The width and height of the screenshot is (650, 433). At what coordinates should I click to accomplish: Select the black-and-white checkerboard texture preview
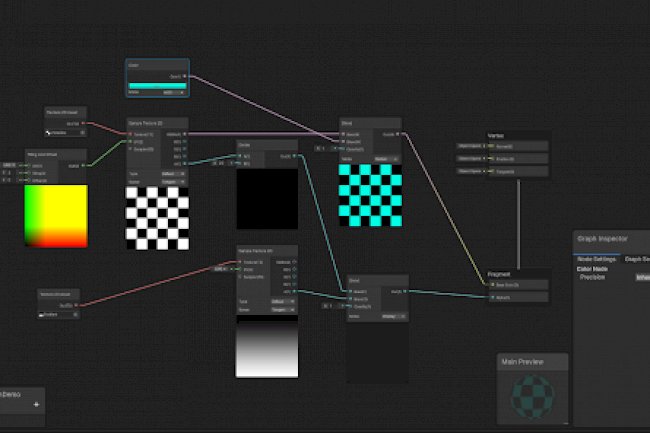[156, 217]
